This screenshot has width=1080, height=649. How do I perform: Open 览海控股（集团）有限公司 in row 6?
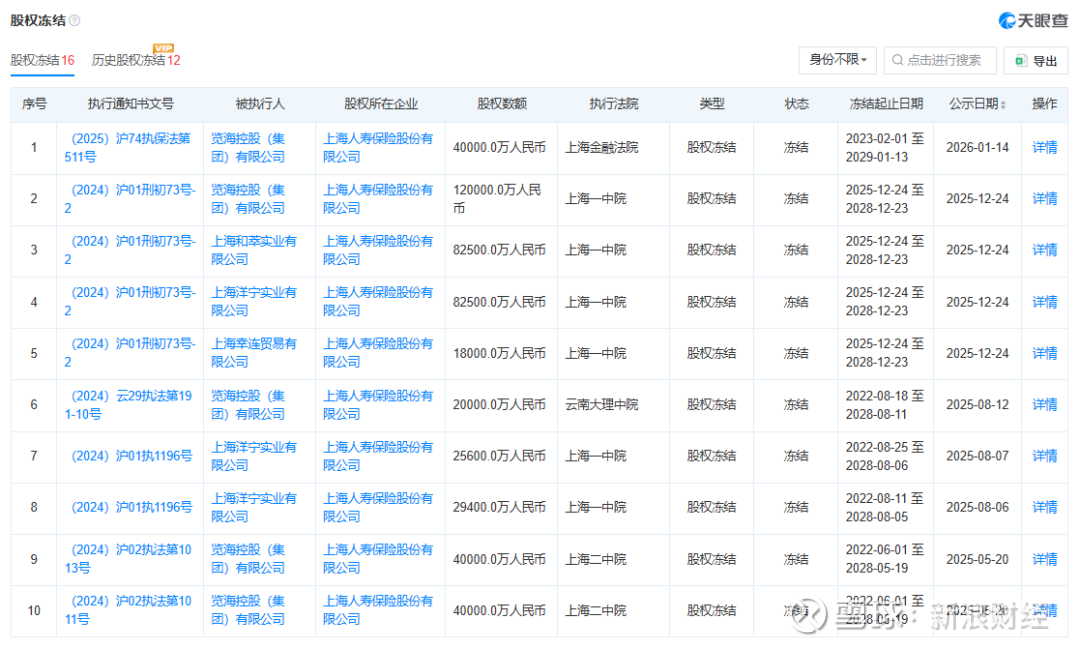point(248,404)
